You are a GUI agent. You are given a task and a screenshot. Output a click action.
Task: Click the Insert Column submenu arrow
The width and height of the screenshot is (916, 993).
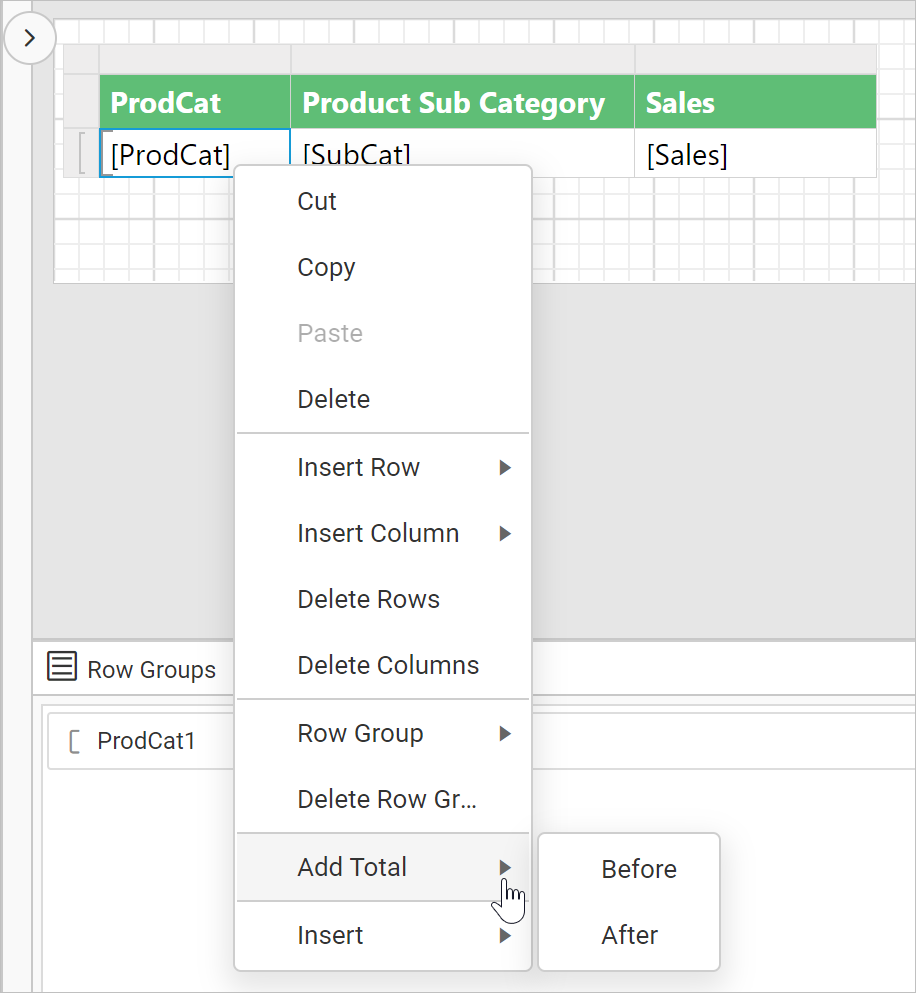505,533
